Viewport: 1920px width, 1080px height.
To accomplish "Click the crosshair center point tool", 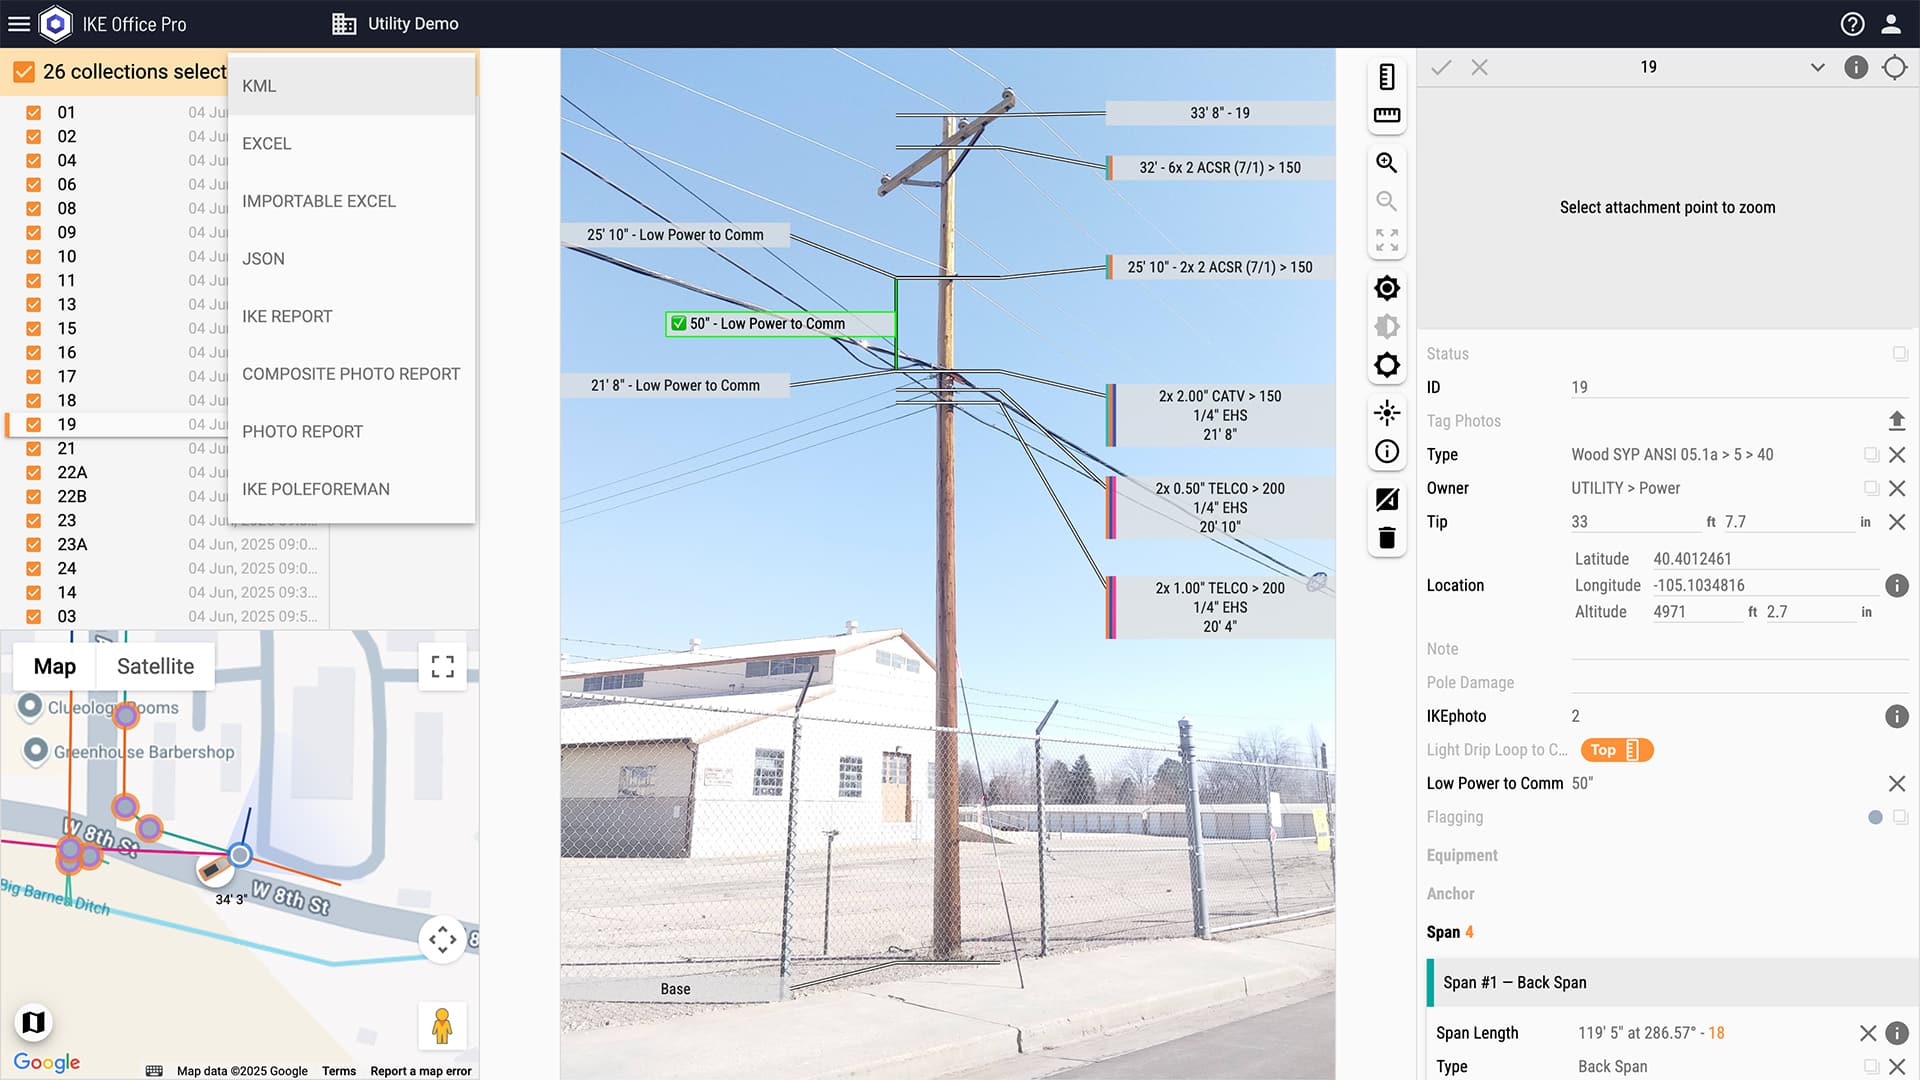I will 1387,412.
